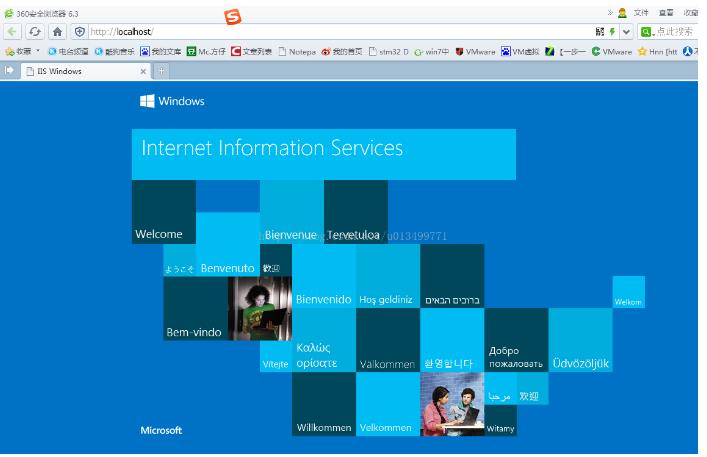Open the VM虚拟 bookmark with paw icon

coord(520,51)
